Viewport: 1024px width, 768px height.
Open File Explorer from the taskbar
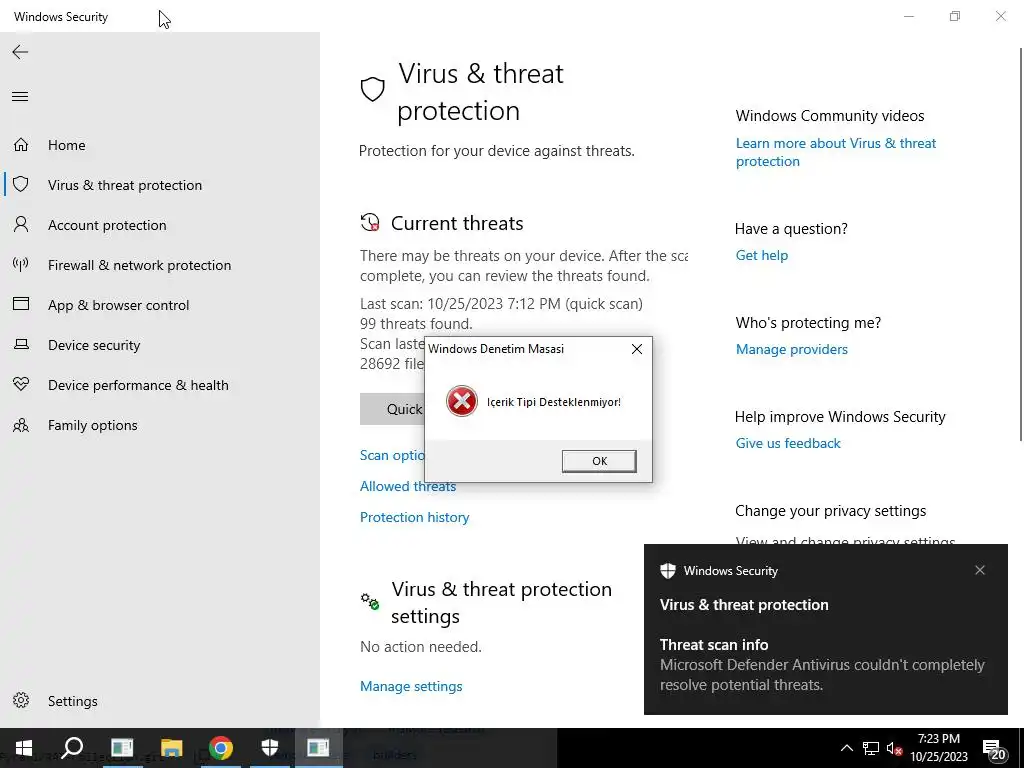[x=171, y=748]
